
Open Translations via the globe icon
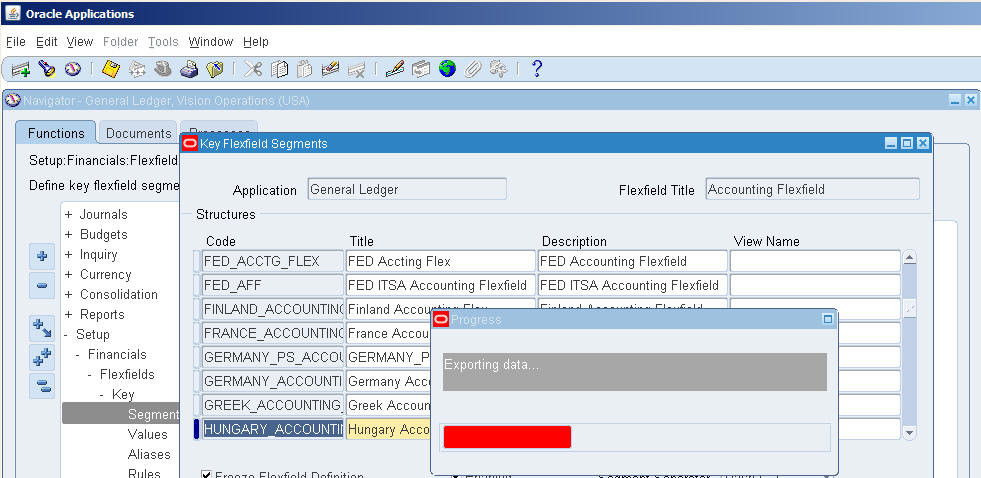pos(447,69)
